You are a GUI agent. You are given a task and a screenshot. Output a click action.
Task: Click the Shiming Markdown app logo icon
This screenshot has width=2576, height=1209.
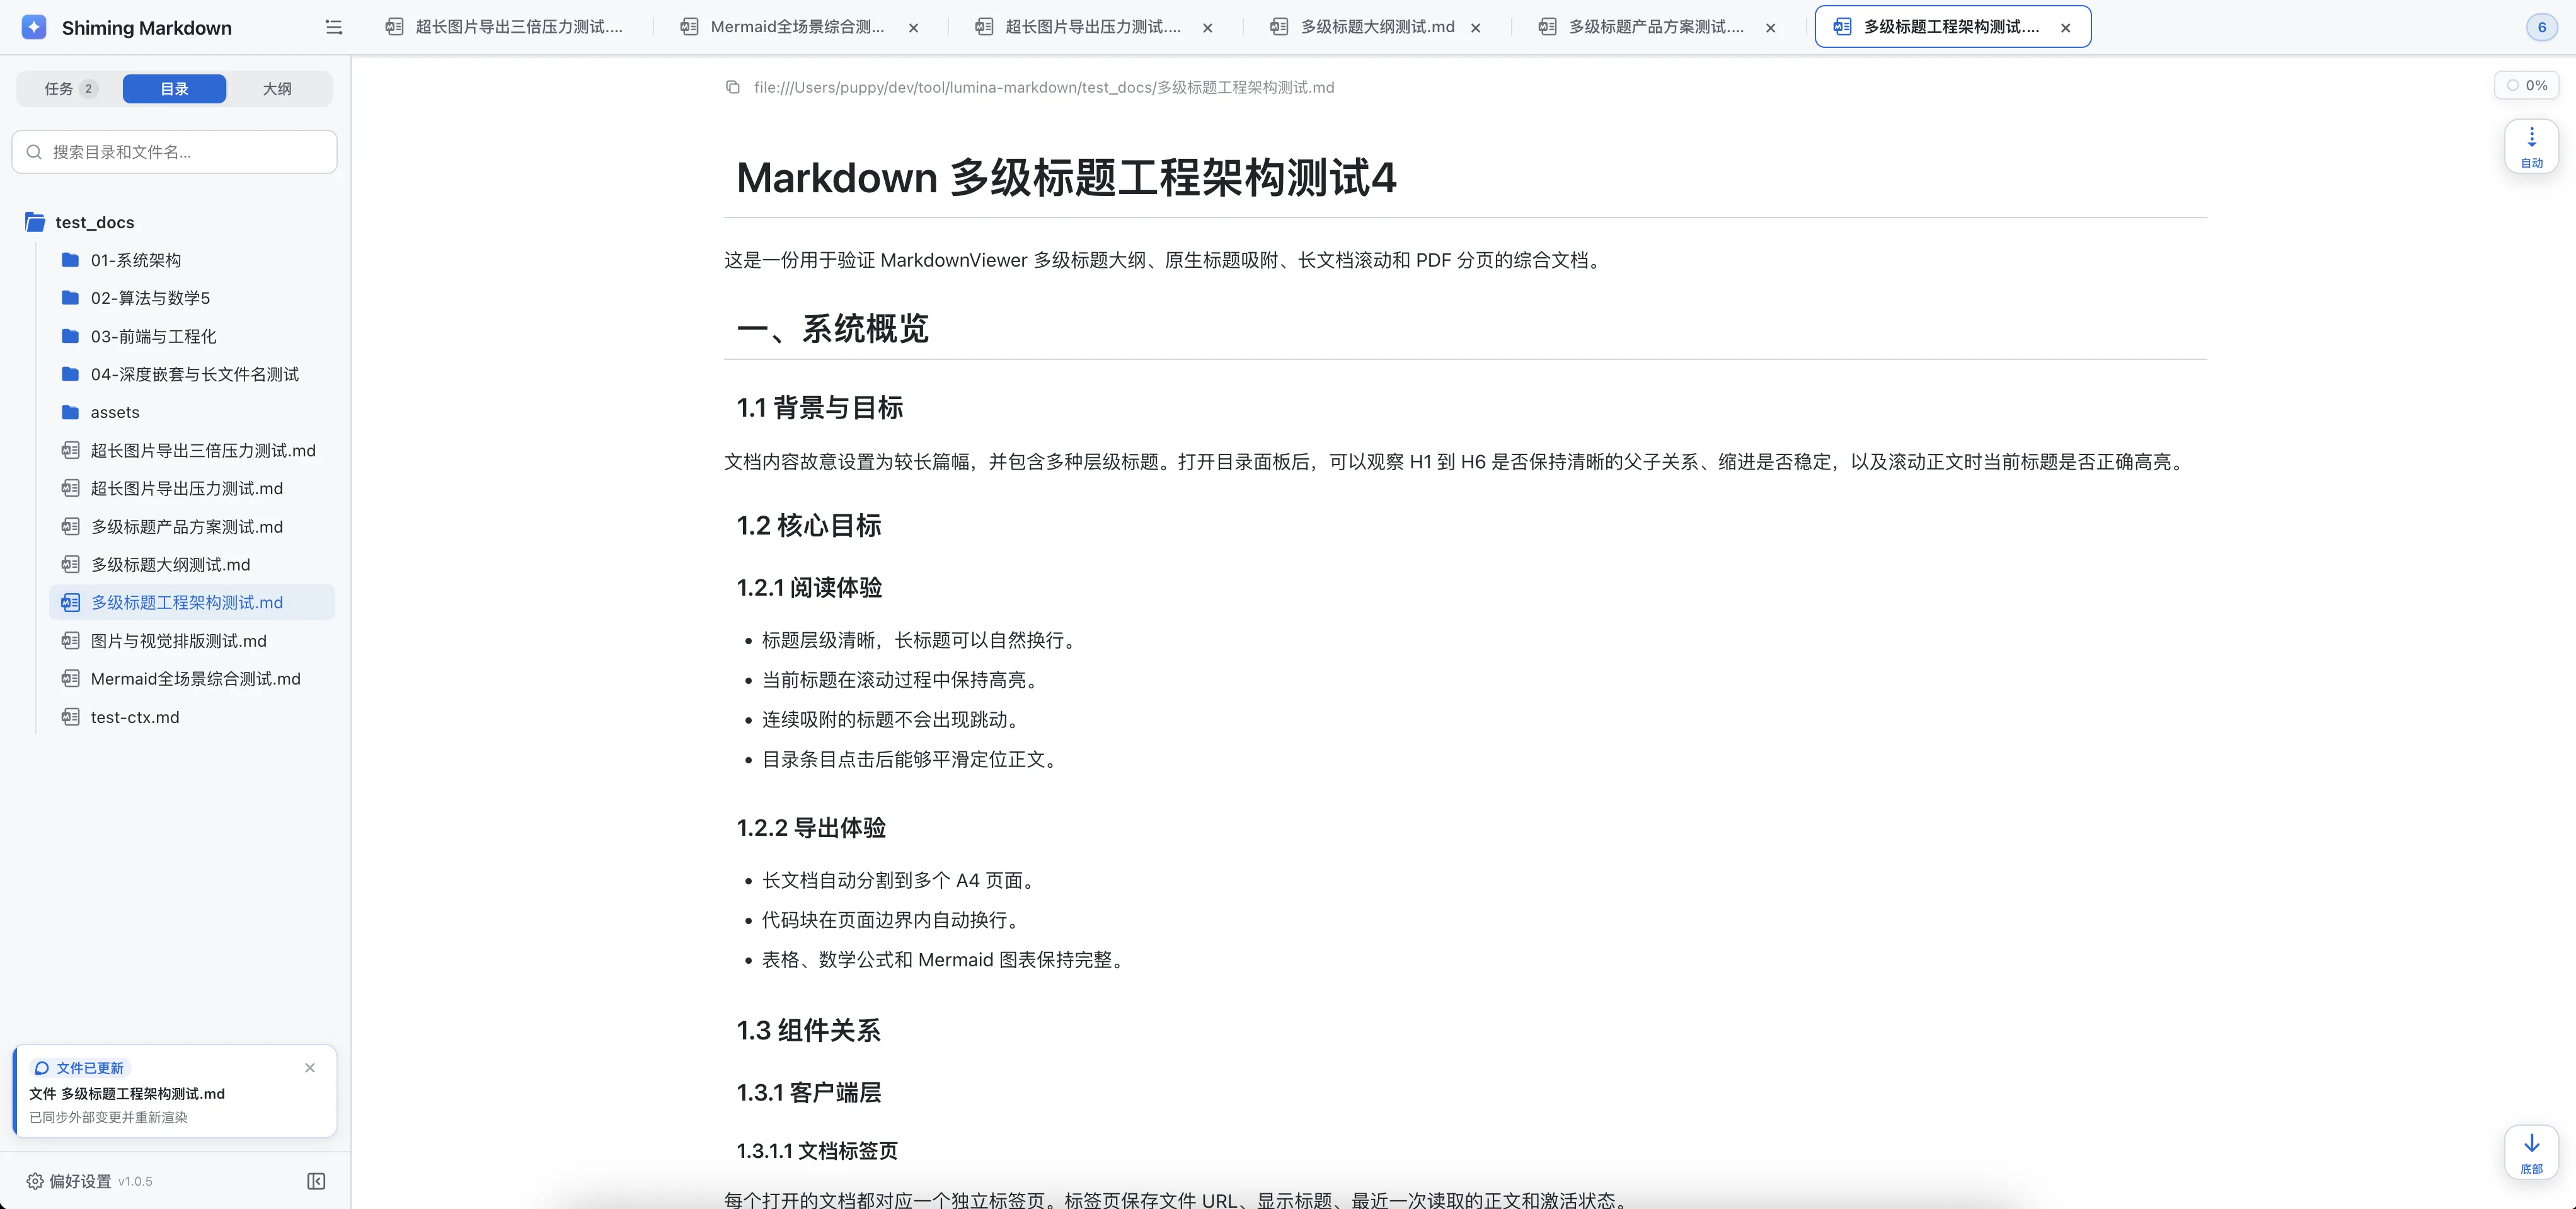coord(34,27)
